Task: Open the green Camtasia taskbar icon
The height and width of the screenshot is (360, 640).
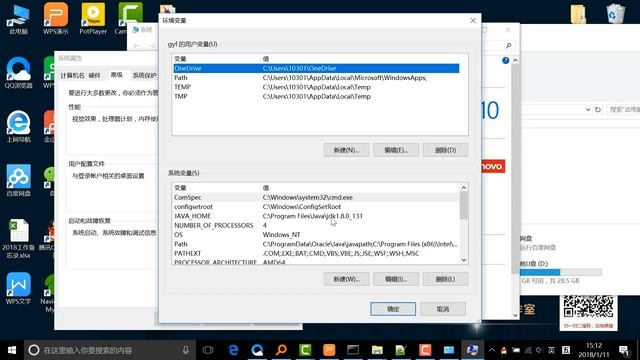Action: pos(305,350)
